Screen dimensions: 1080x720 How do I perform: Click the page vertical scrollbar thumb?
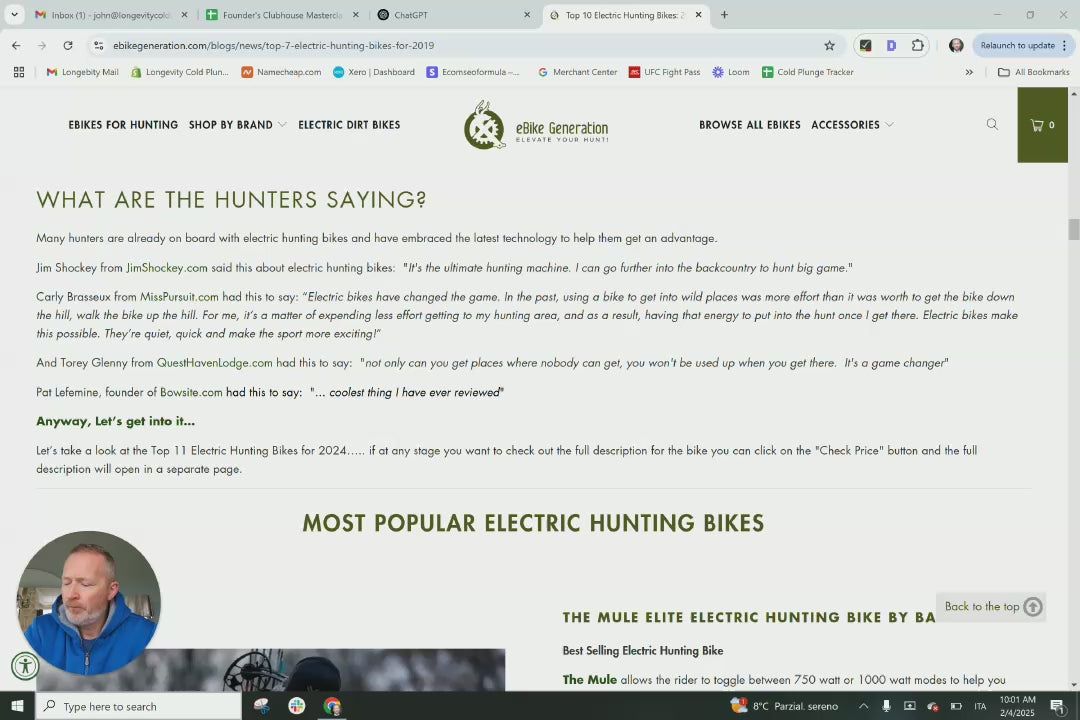pyautogui.click(x=1074, y=229)
